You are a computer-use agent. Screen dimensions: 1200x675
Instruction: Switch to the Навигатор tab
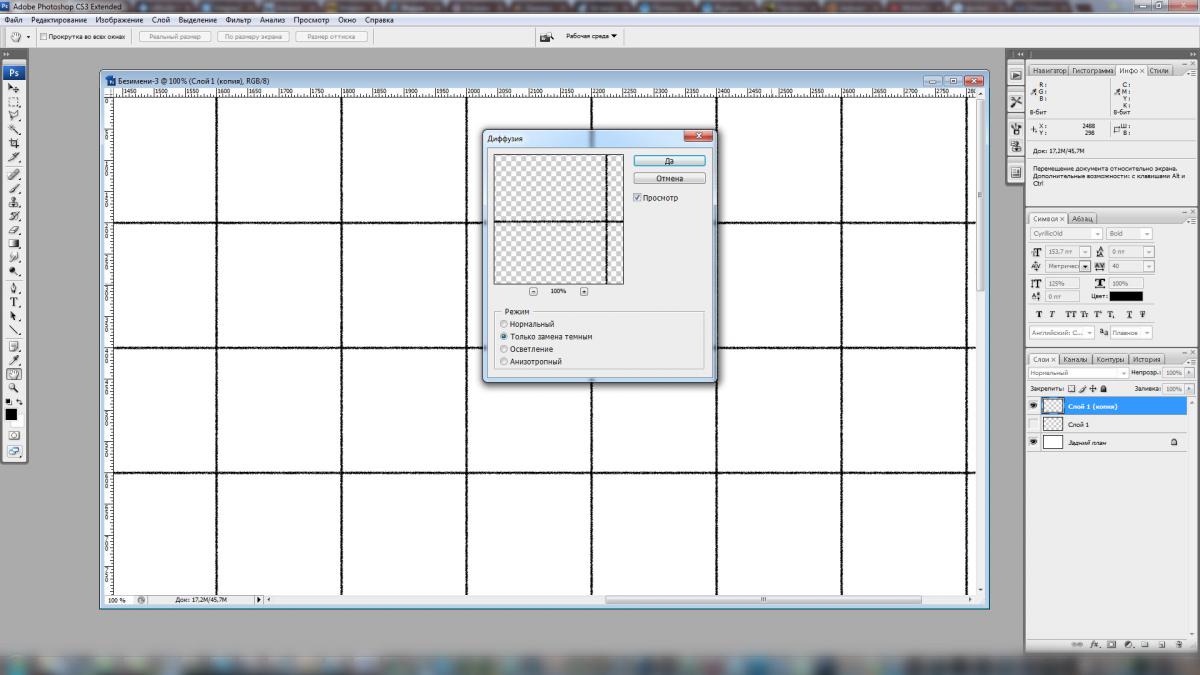[1049, 71]
